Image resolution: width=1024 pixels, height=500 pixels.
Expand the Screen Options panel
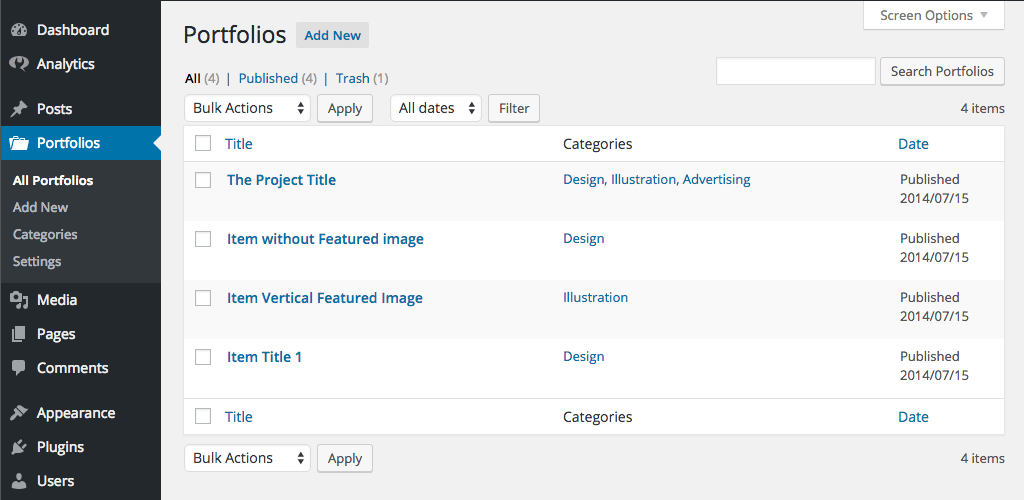(933, 15)
